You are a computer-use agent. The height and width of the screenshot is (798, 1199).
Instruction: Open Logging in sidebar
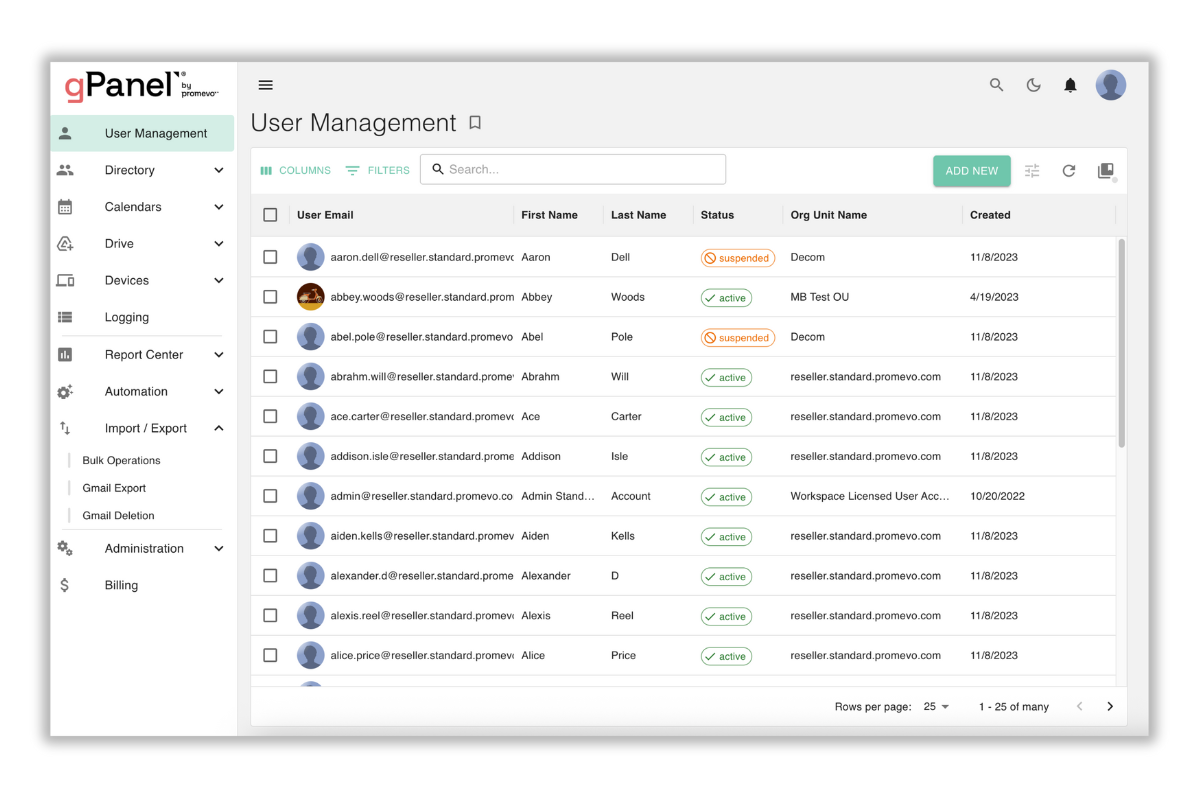(x=142, y=317)
